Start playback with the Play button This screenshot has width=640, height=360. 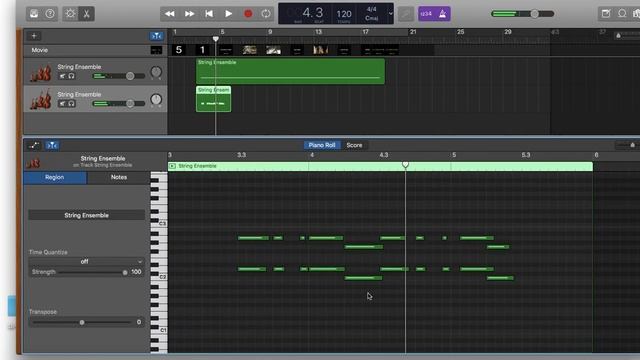click(229, 13)
